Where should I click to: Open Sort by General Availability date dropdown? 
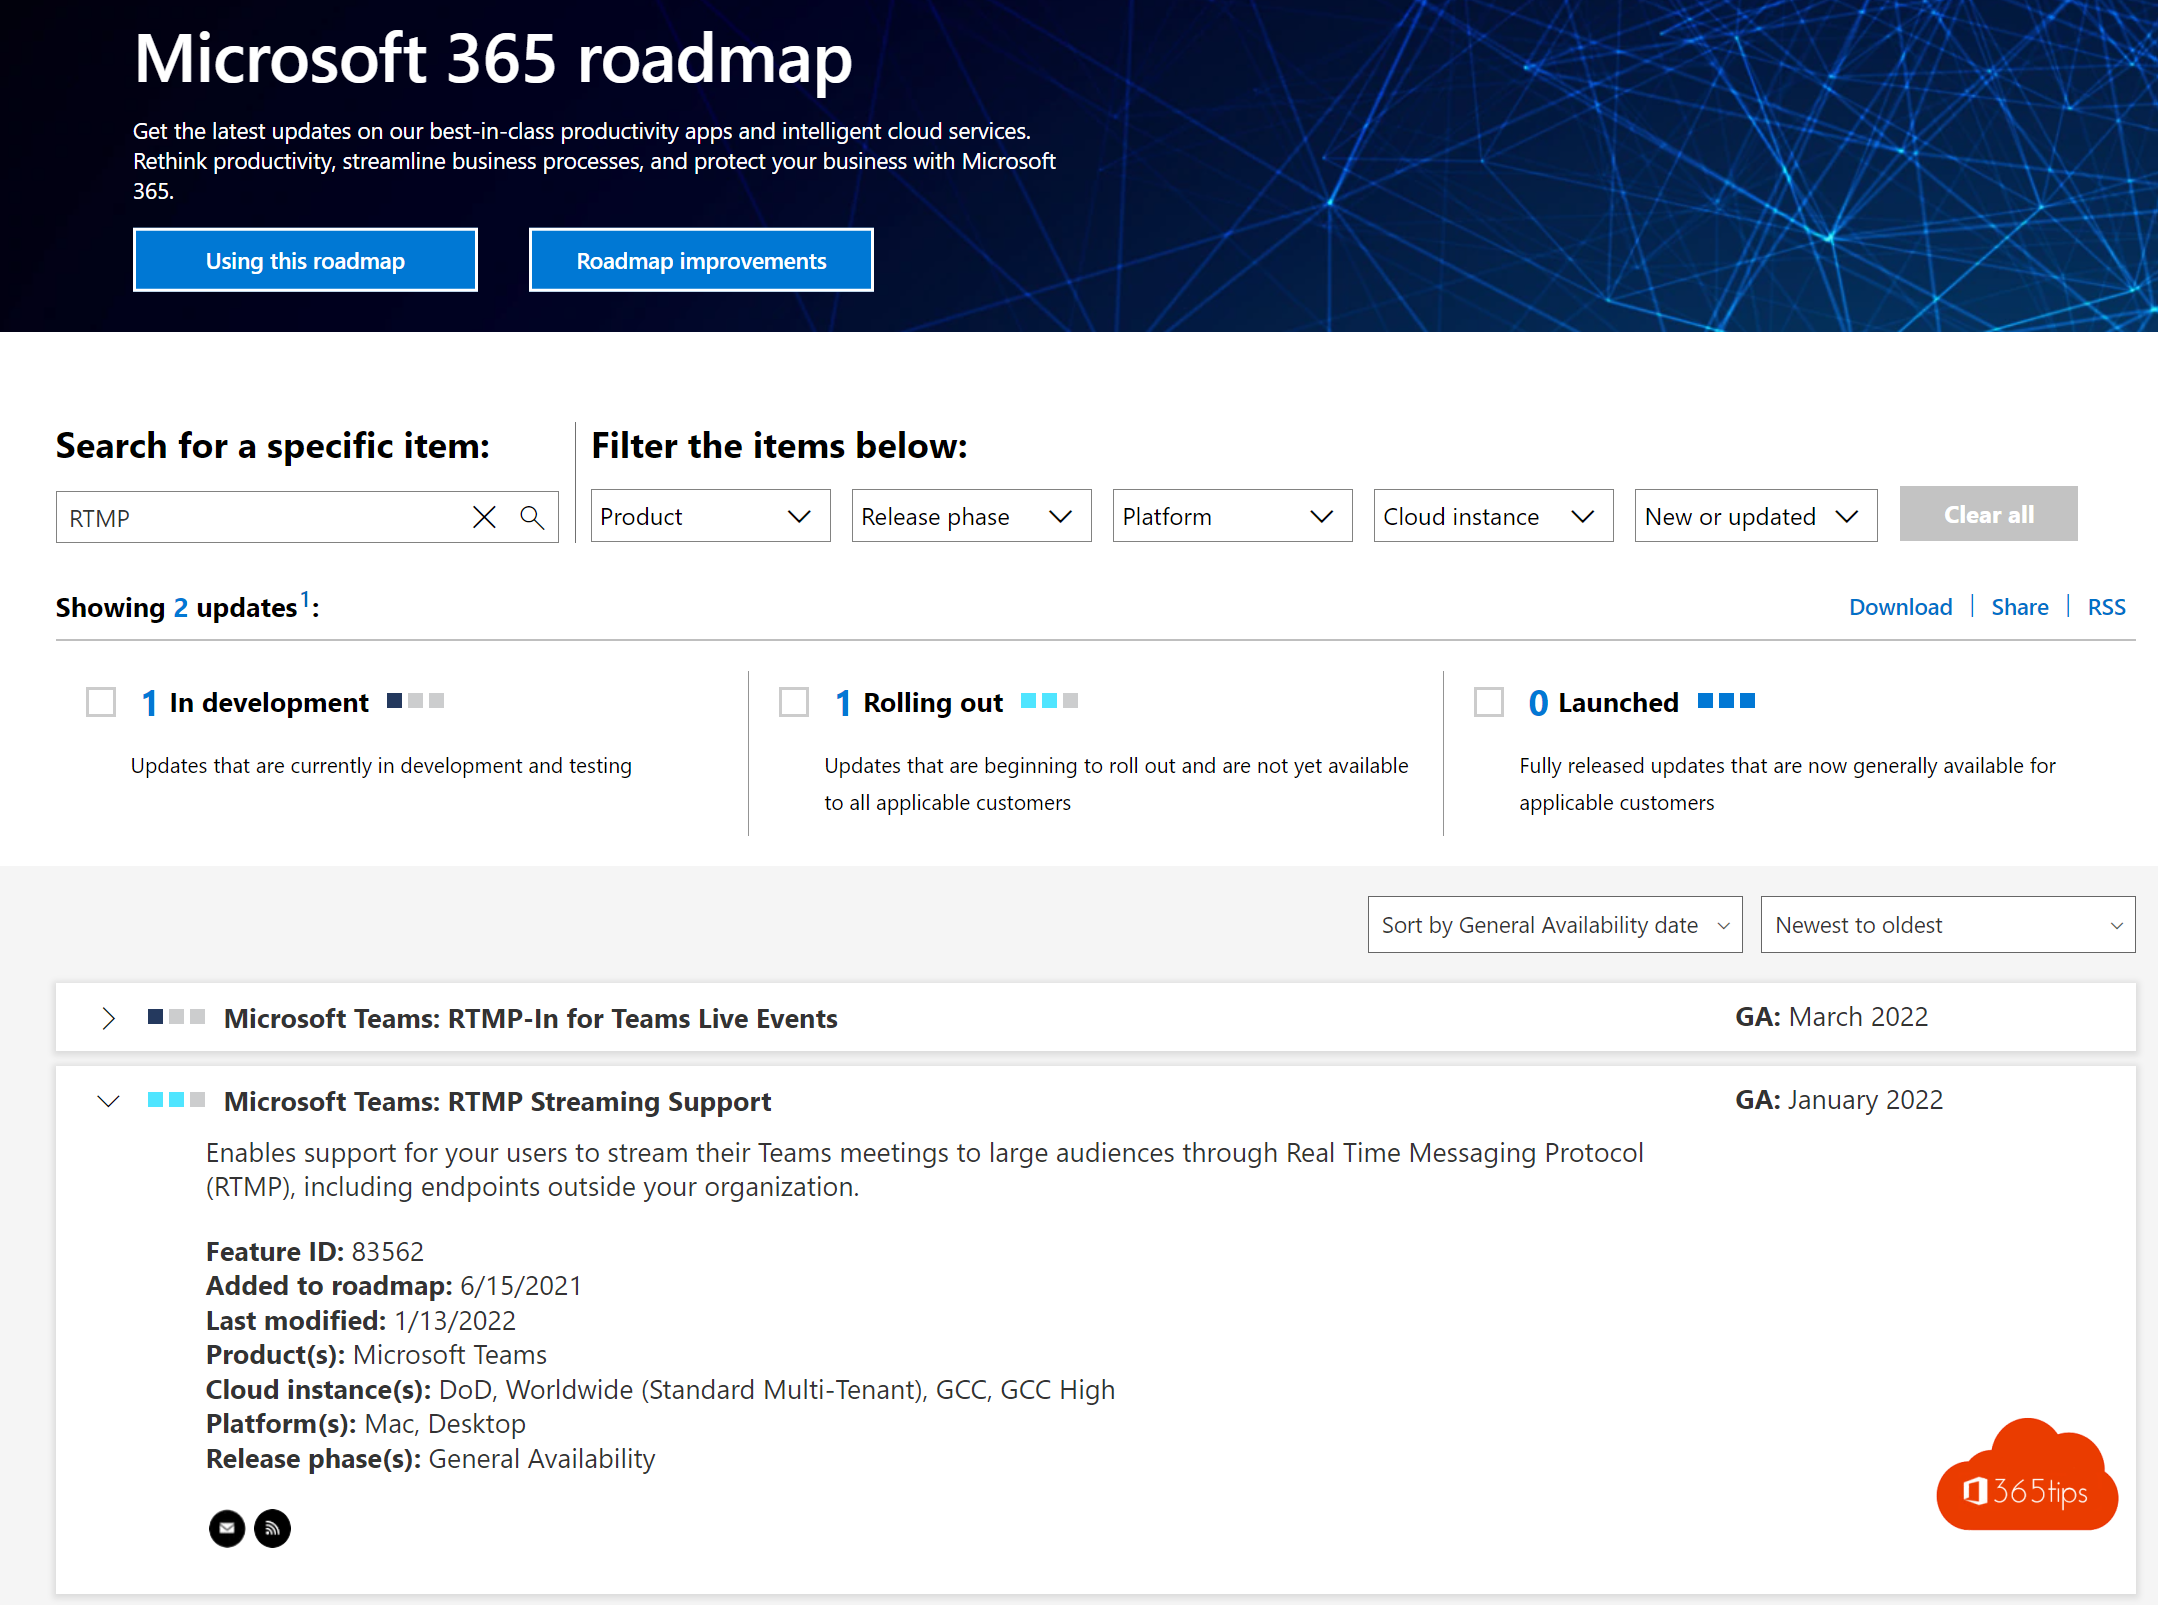pyautogui.click(x=1555, y=925)
